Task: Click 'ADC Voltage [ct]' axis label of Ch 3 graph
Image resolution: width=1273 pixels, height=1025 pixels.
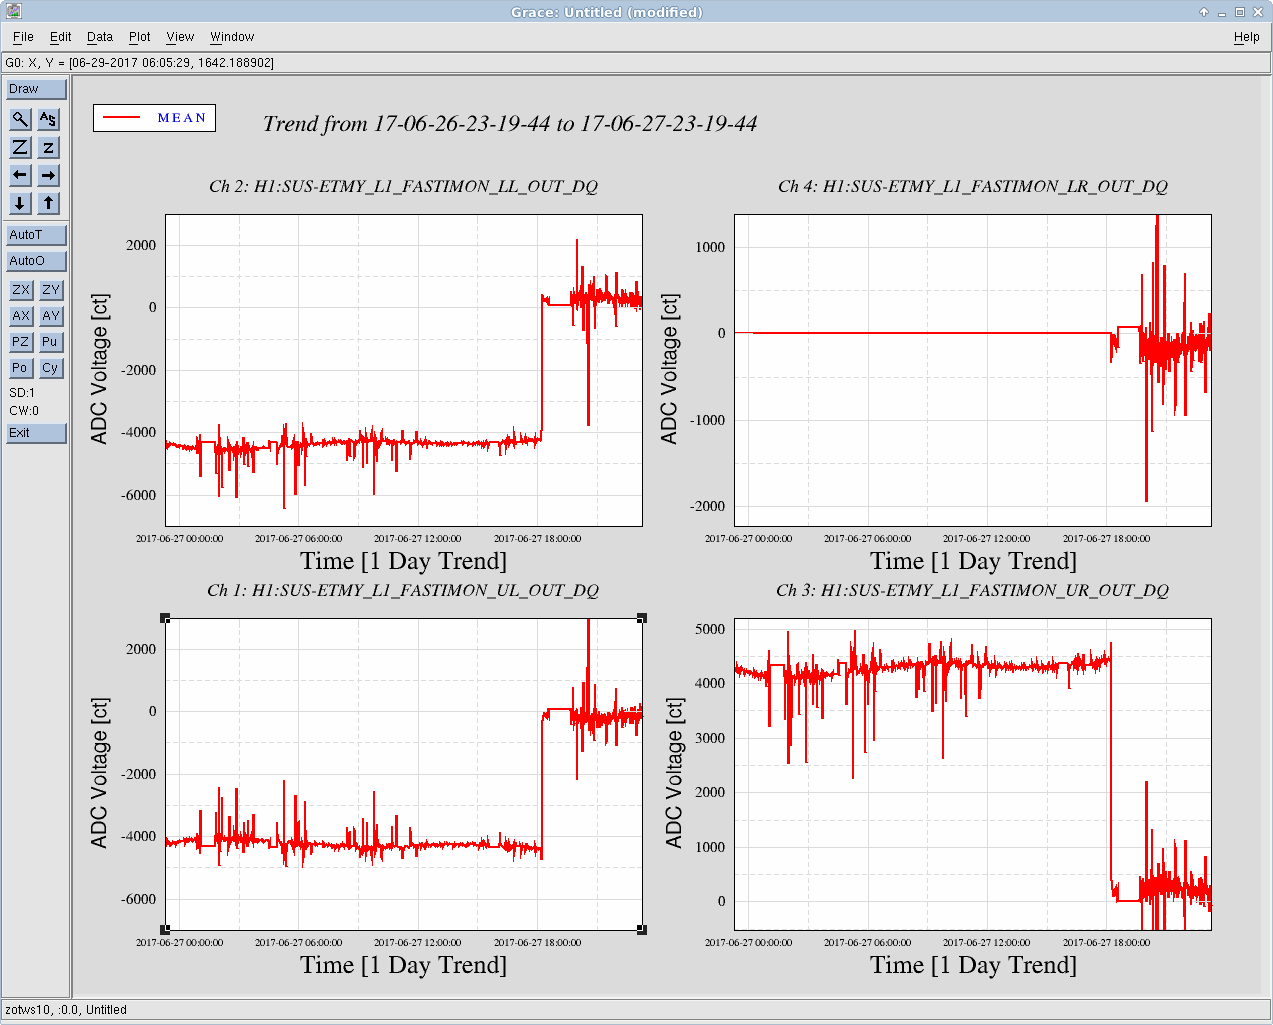Action: point(674,774)
